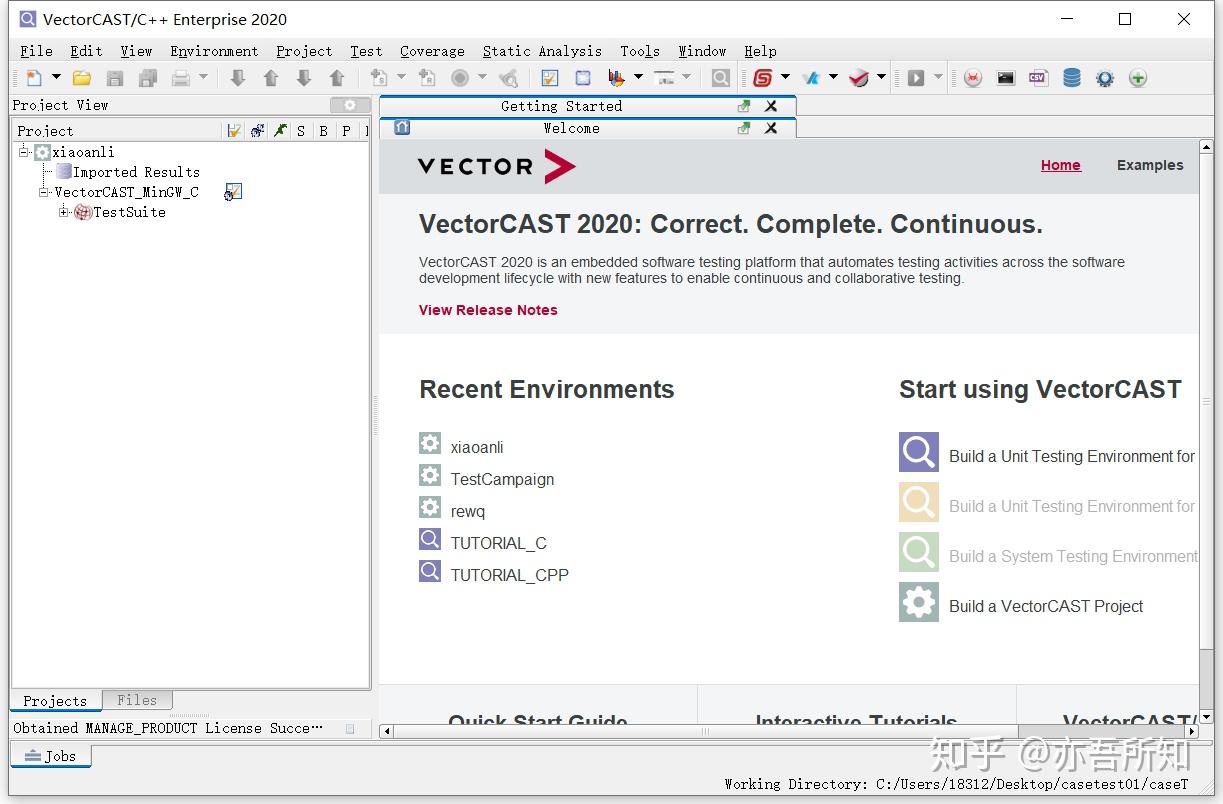This screenshot has width=1223, height=804.
Task: Toggle the B column header in Project panel
Action: pyautogui.click(x=322, y=130)
